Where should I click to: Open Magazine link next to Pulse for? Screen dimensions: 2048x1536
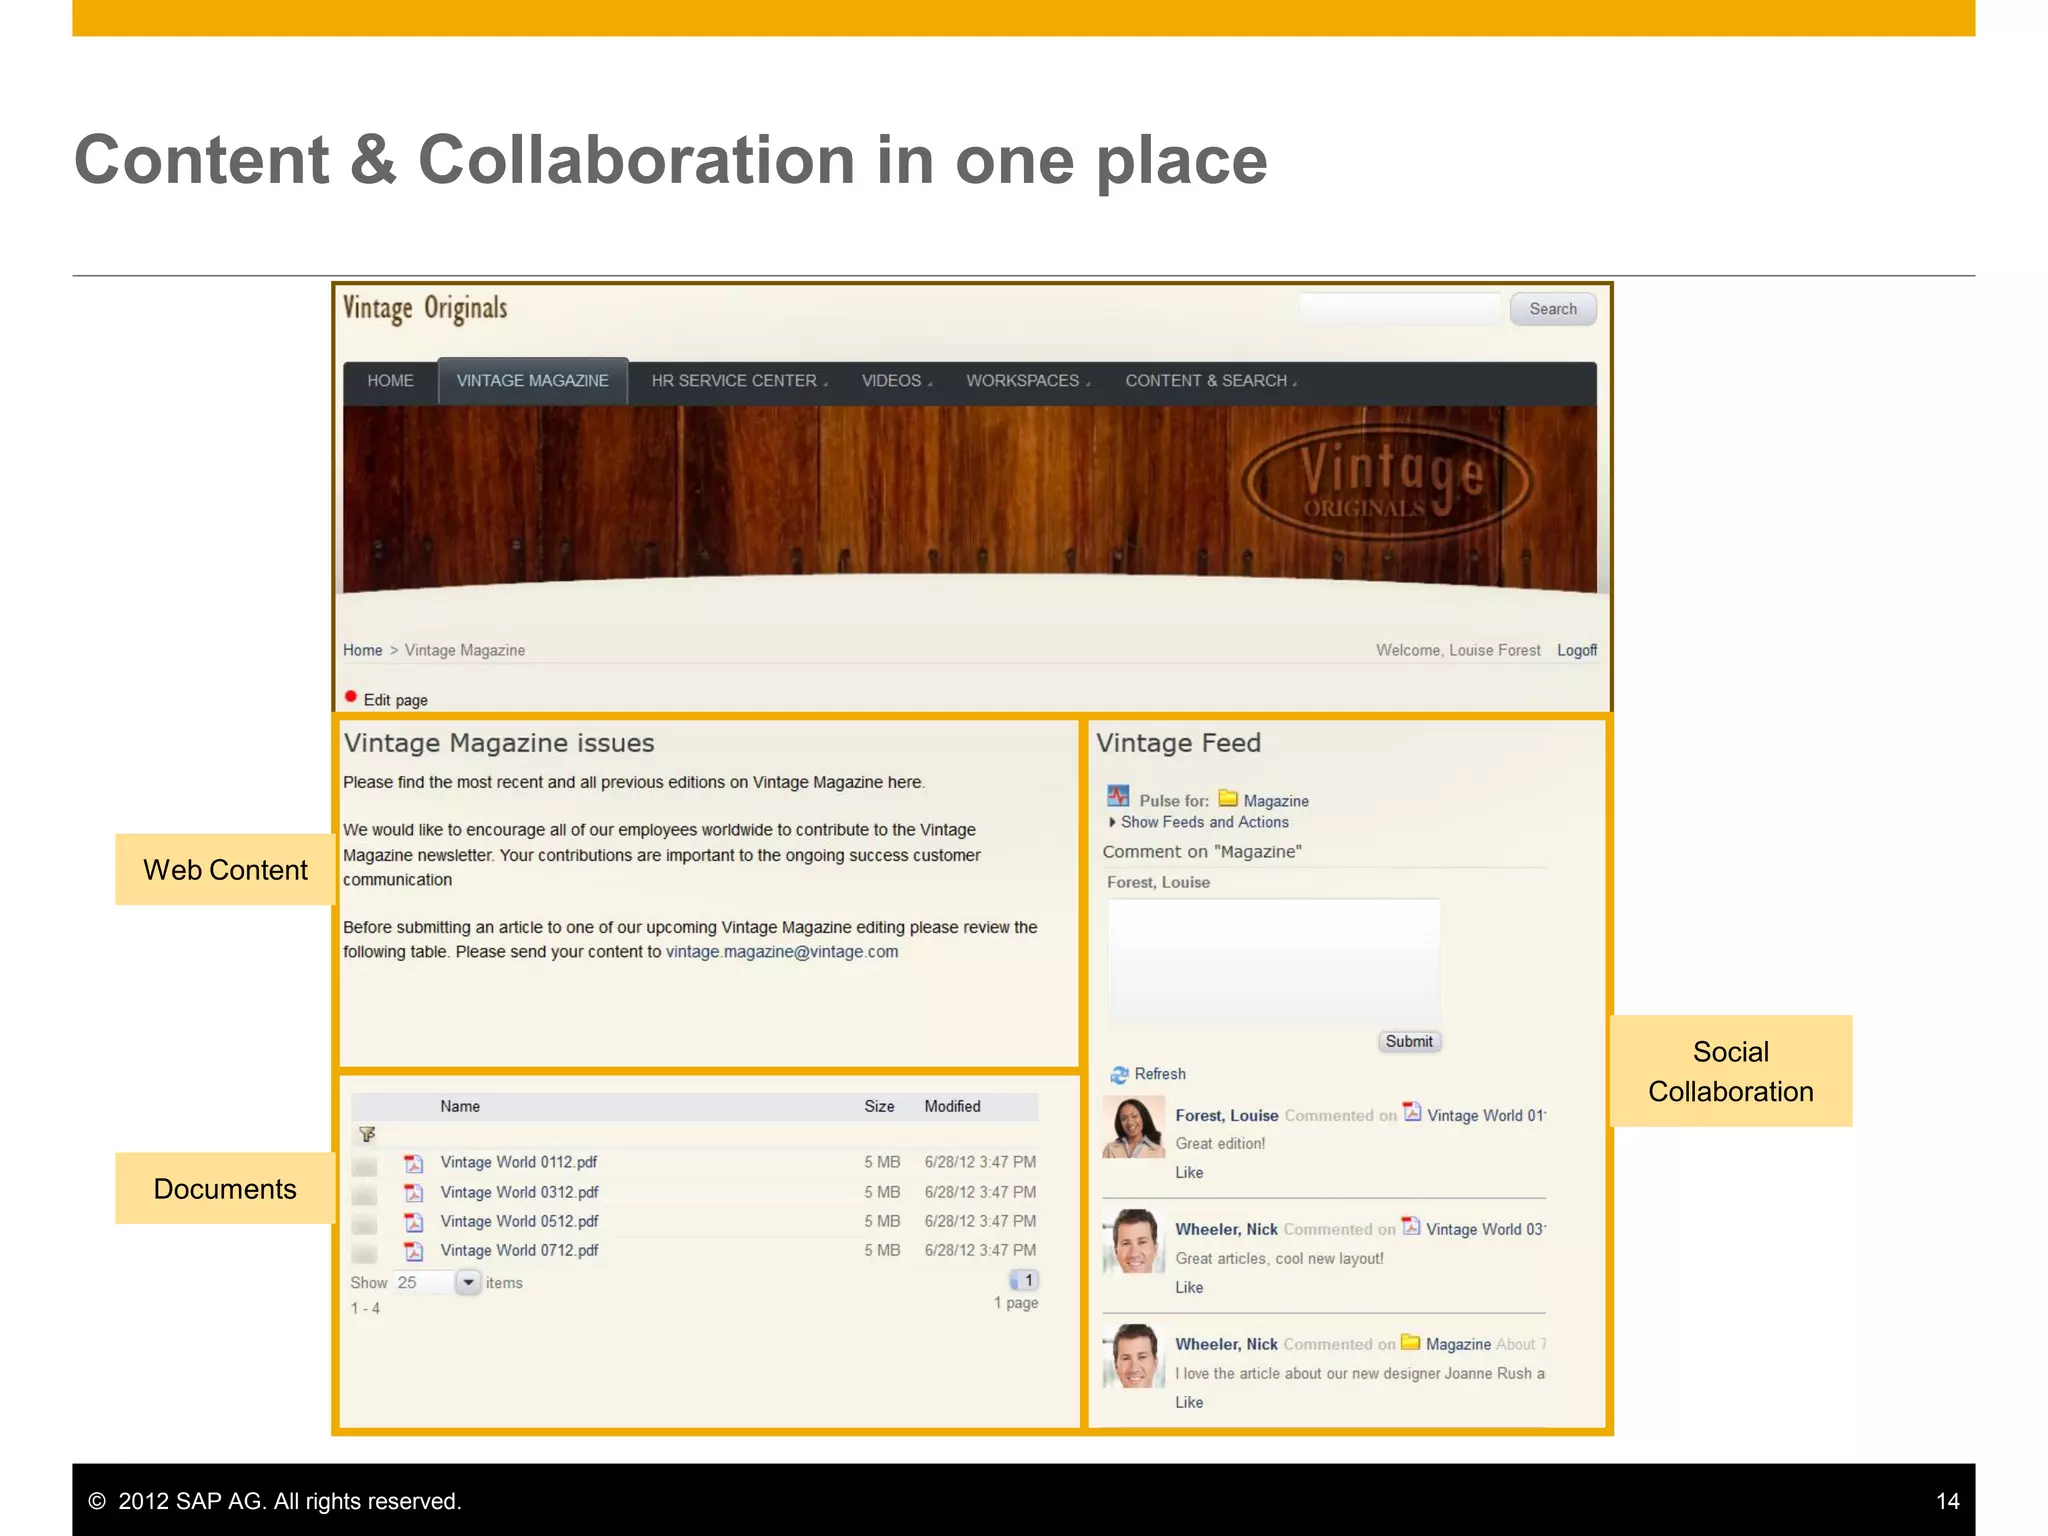pos(1276,801)
